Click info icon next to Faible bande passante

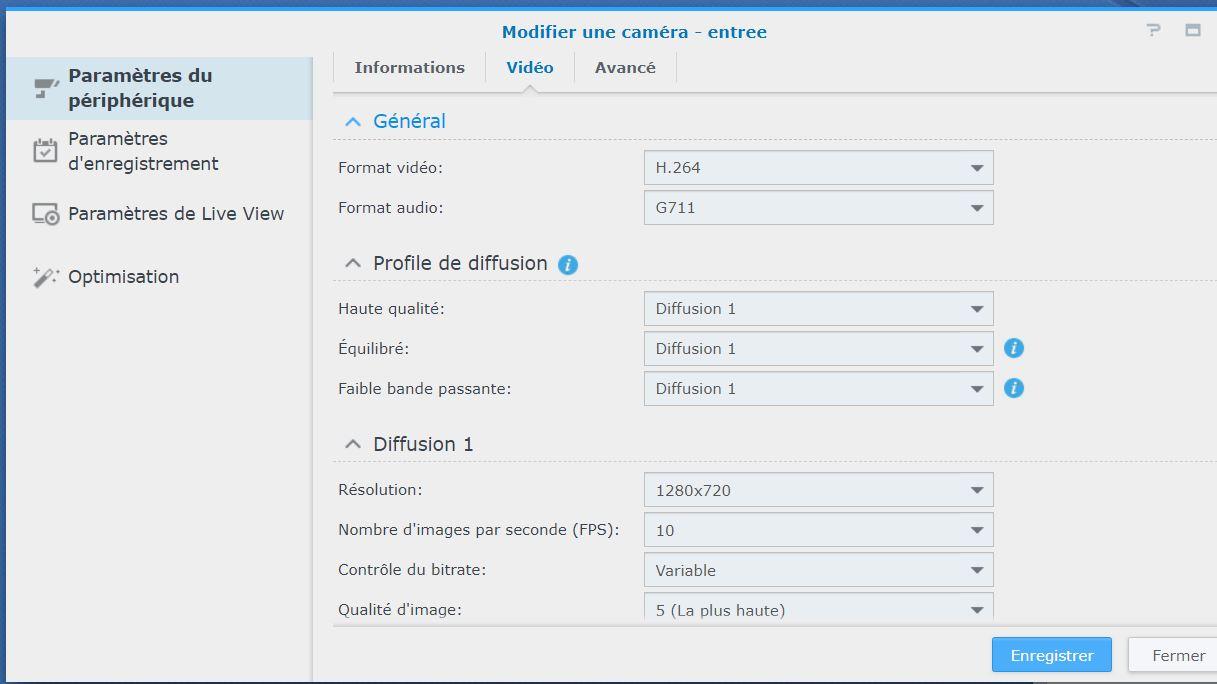(x=1014, y=388)
